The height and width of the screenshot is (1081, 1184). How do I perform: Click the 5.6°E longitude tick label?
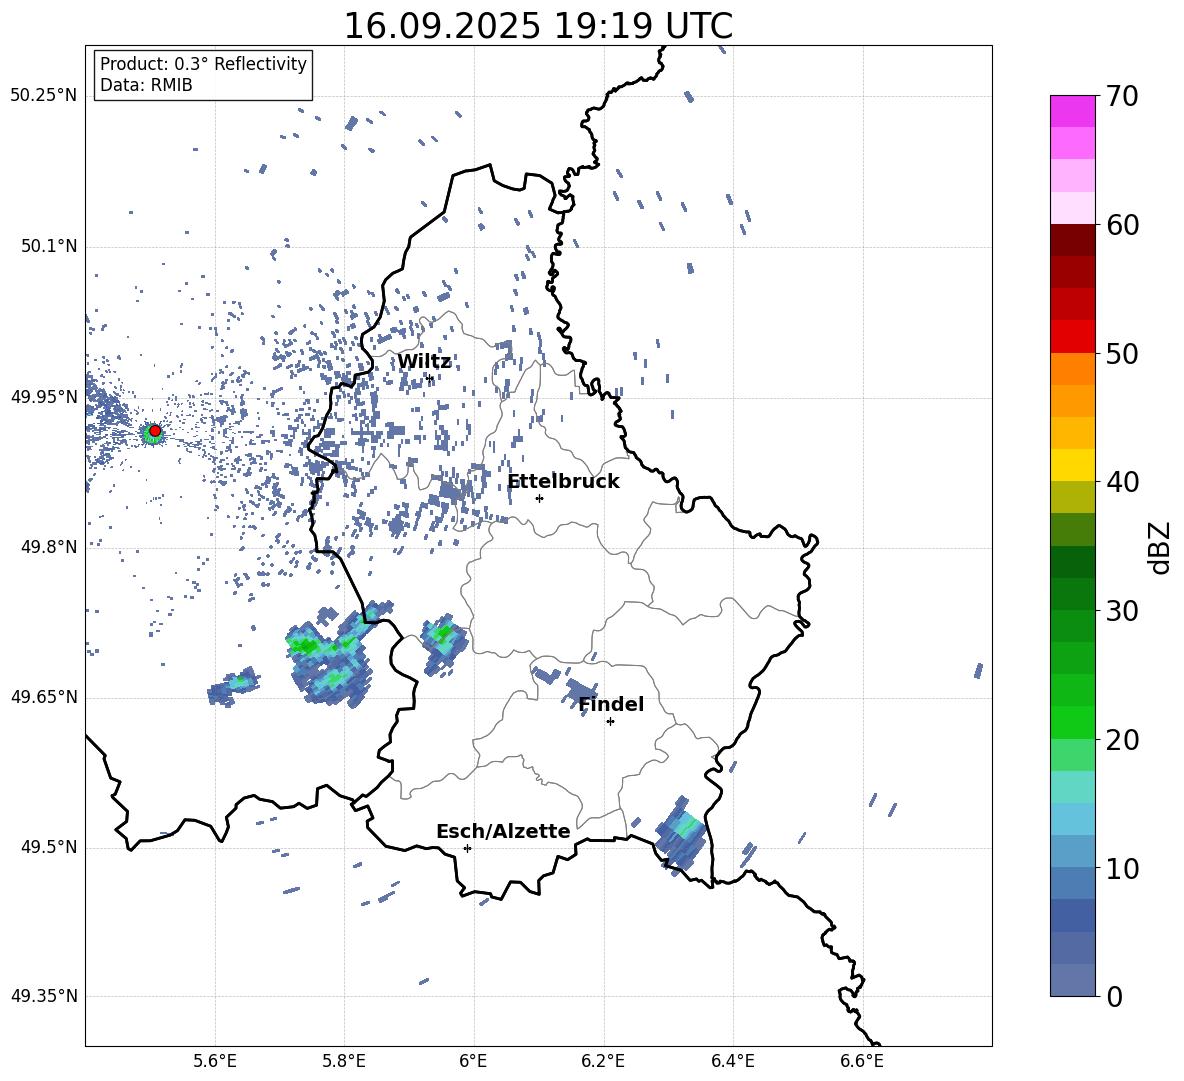point(215,1061)
